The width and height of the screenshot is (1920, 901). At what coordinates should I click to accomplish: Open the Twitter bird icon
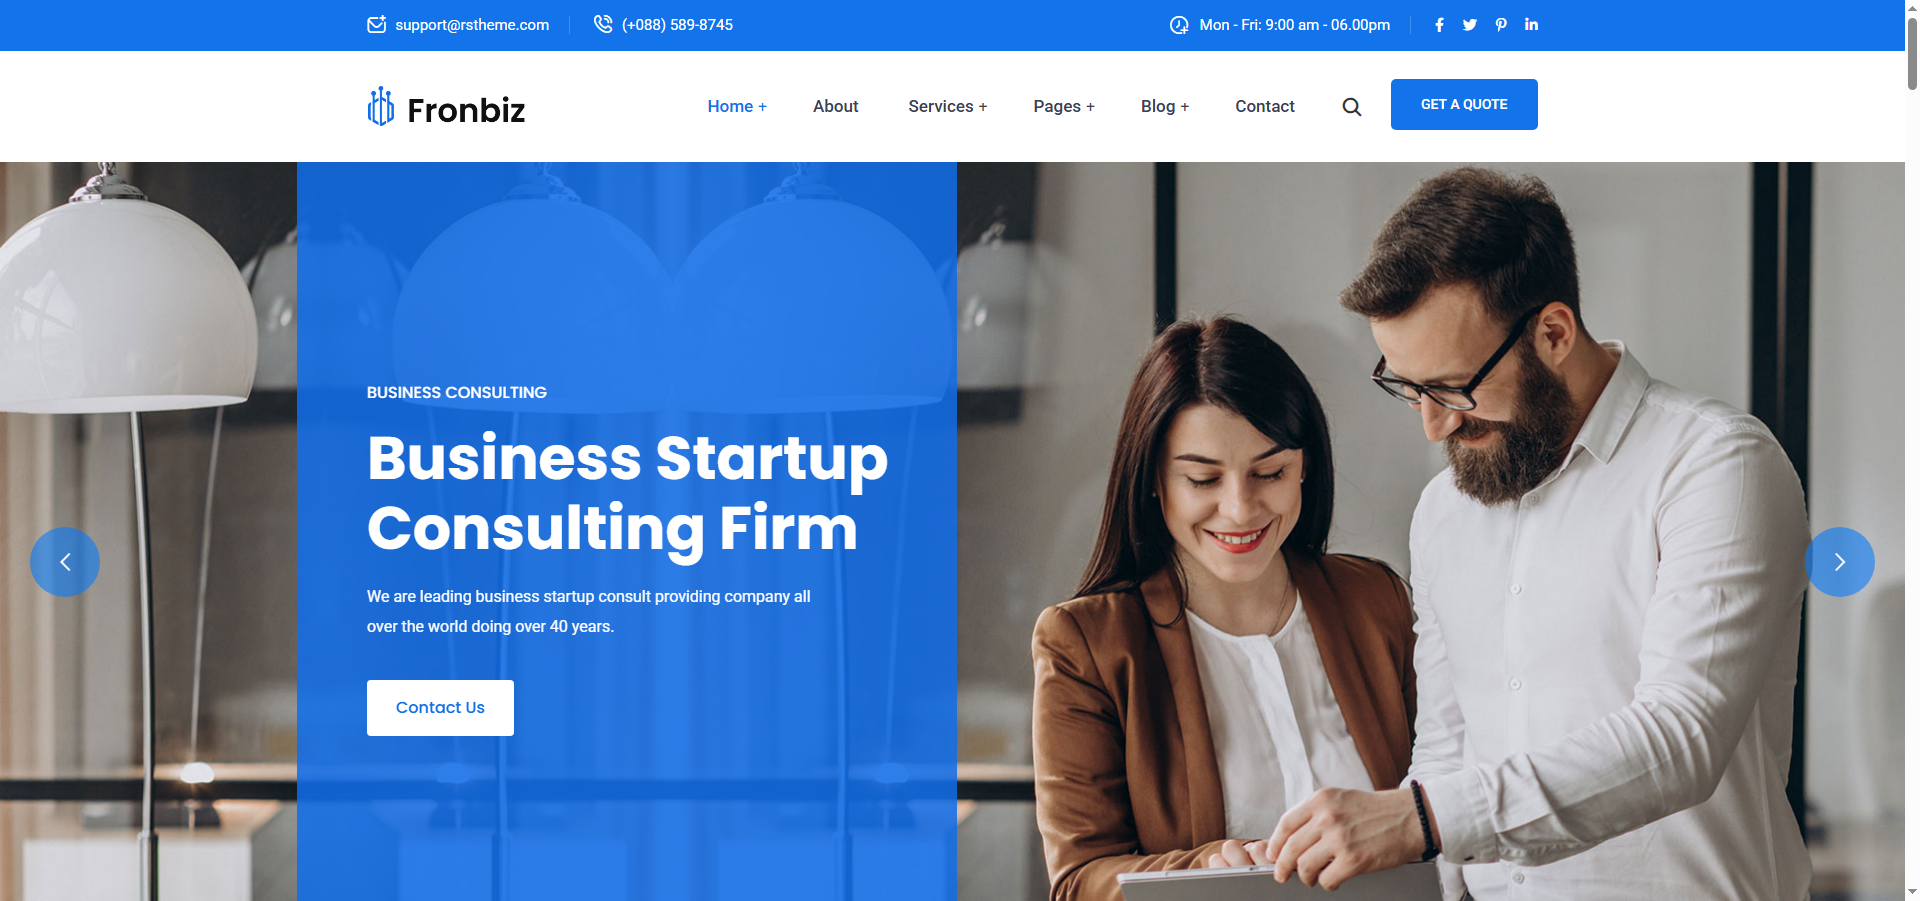pyautogui.click(x=1469, y=25)
